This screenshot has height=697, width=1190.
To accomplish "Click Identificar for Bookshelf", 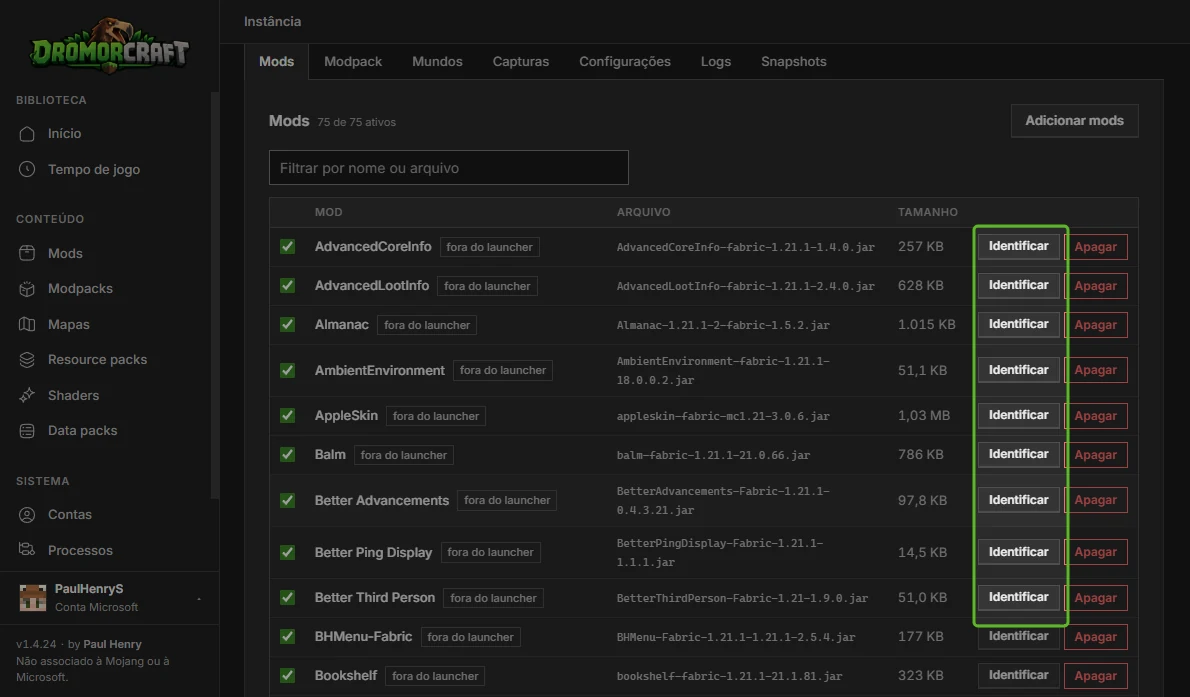I will coord(1018,676).
